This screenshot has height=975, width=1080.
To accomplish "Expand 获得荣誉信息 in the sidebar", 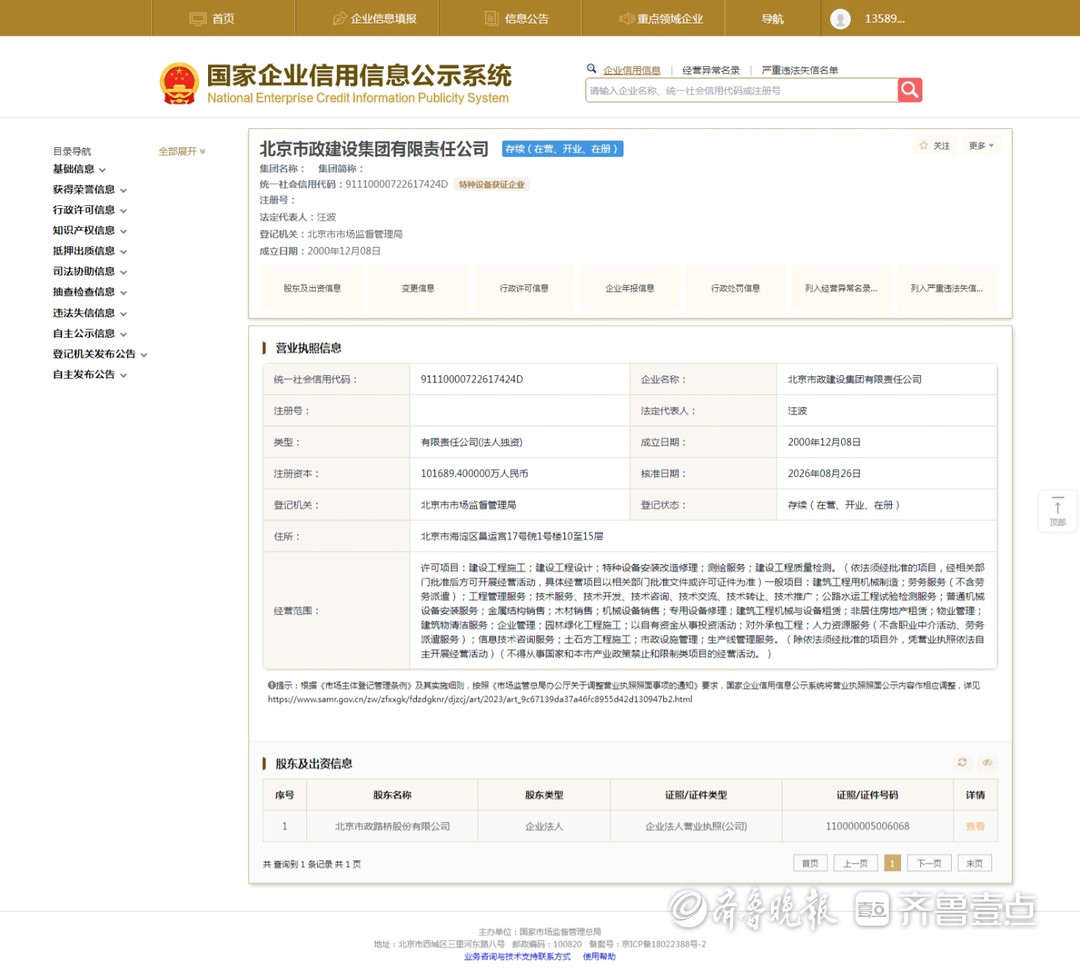I will 90,189.
